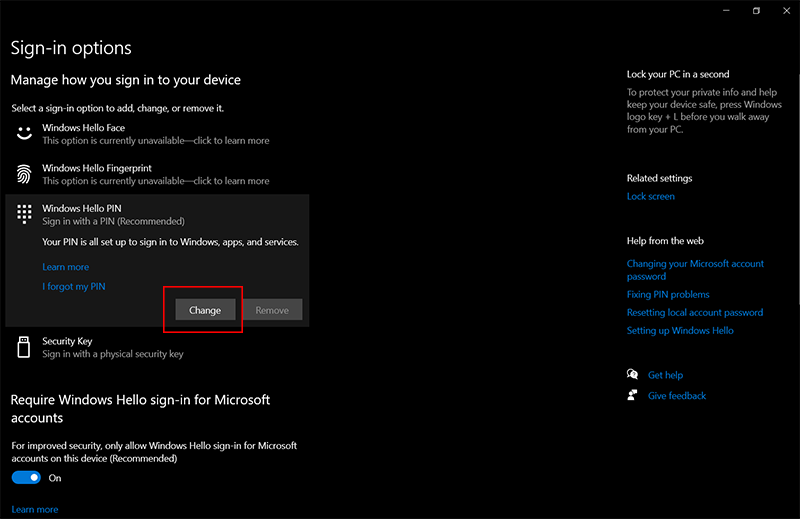The height and width of the screenshot is (519, 800).
Task: Click 'Your PIN is all set up' message
Action: (170, 242)
